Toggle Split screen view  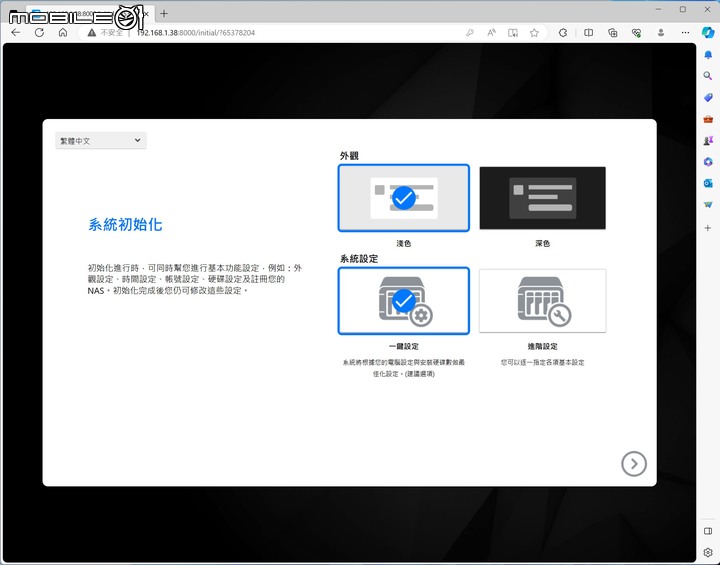pos(588,33)
